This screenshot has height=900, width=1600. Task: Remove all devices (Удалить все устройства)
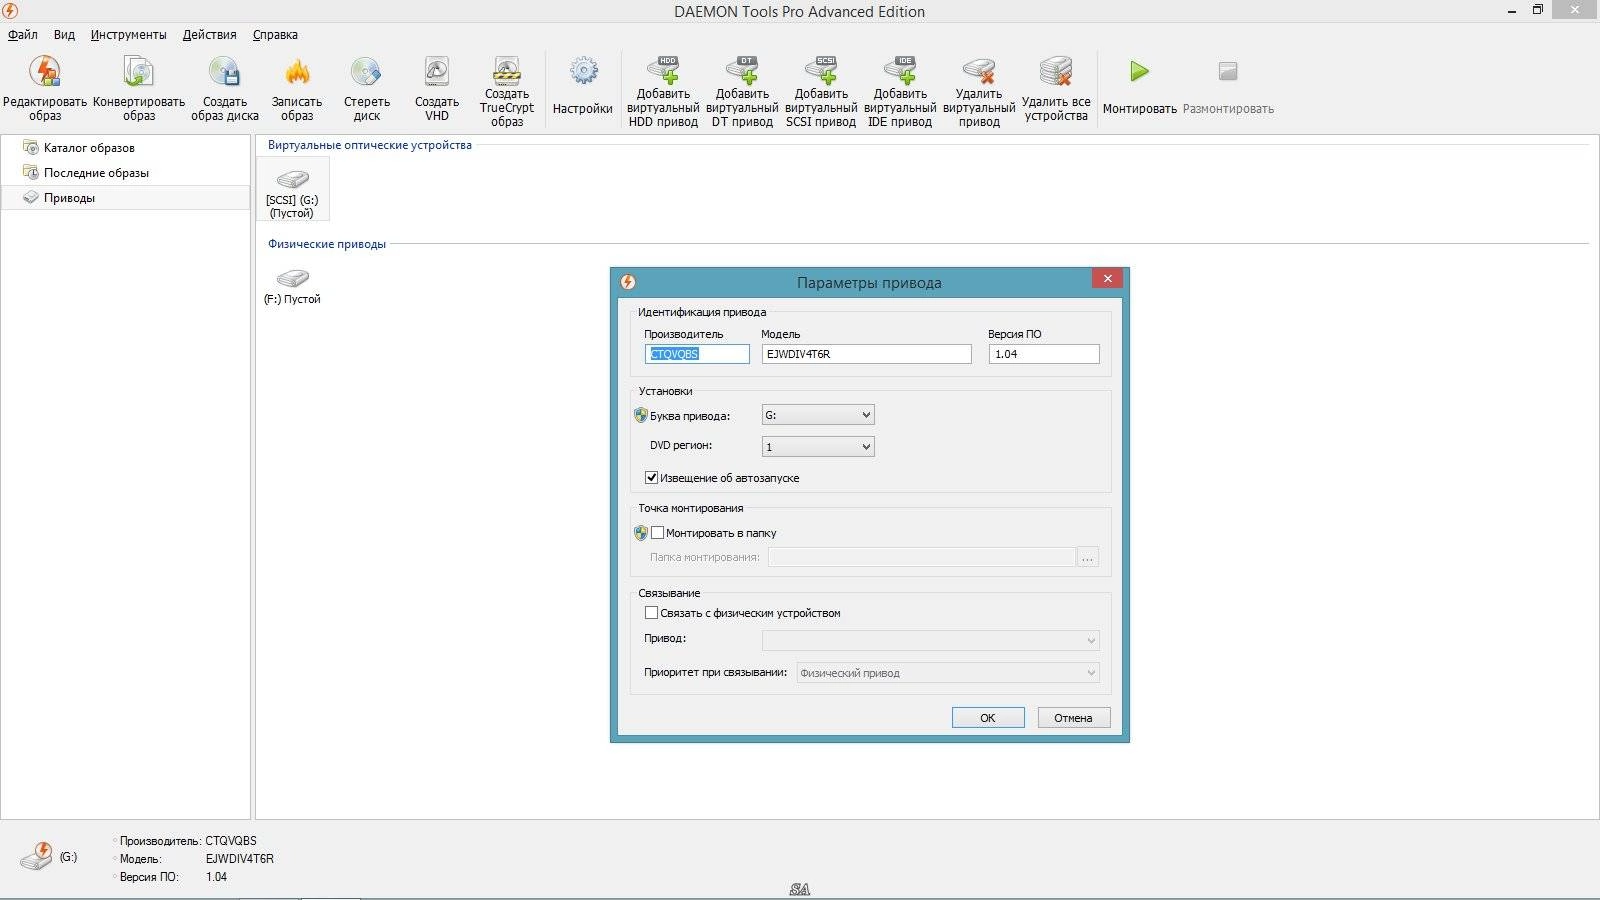point(1056,88)
